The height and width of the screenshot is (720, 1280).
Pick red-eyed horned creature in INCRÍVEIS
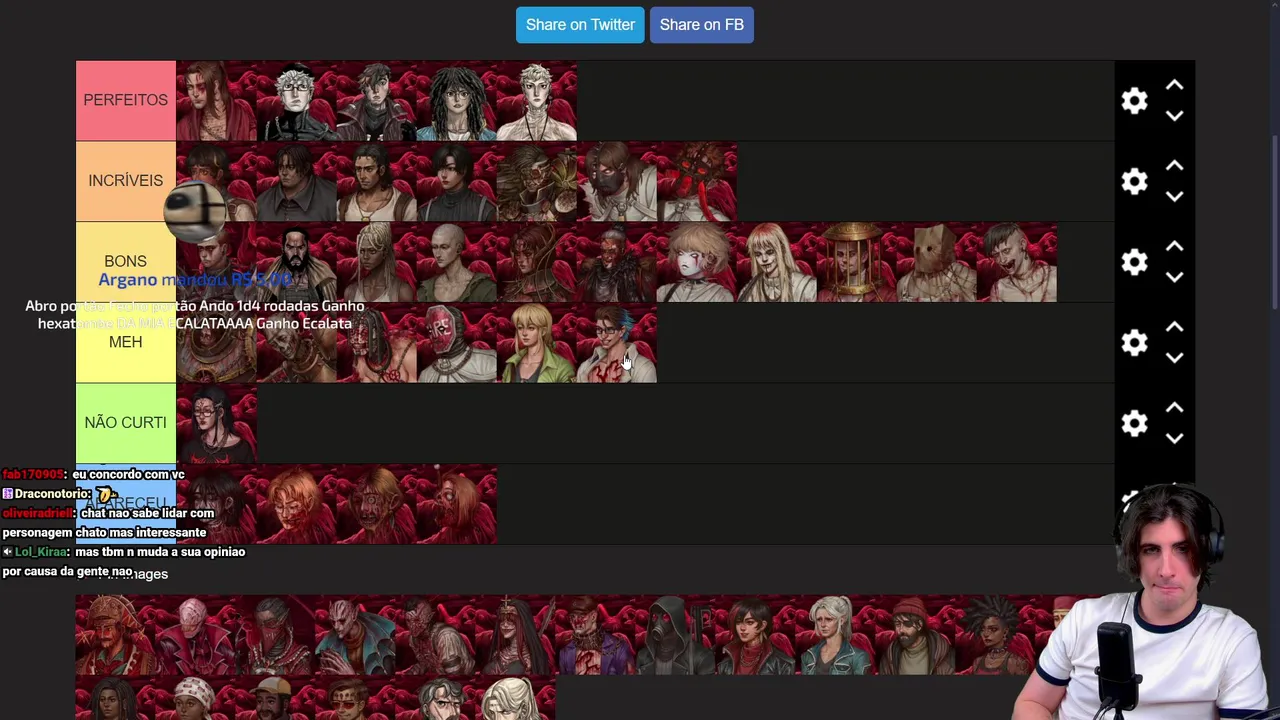[x=697, y=181]
